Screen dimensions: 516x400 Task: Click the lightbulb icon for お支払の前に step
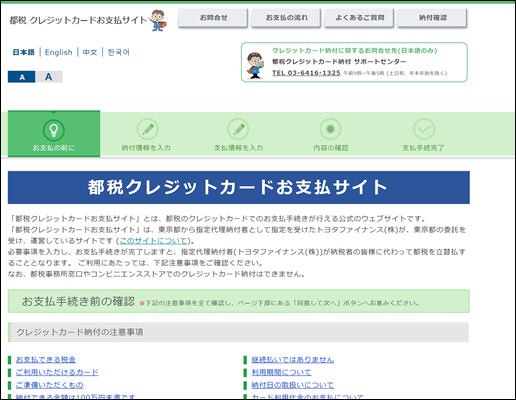54,130
